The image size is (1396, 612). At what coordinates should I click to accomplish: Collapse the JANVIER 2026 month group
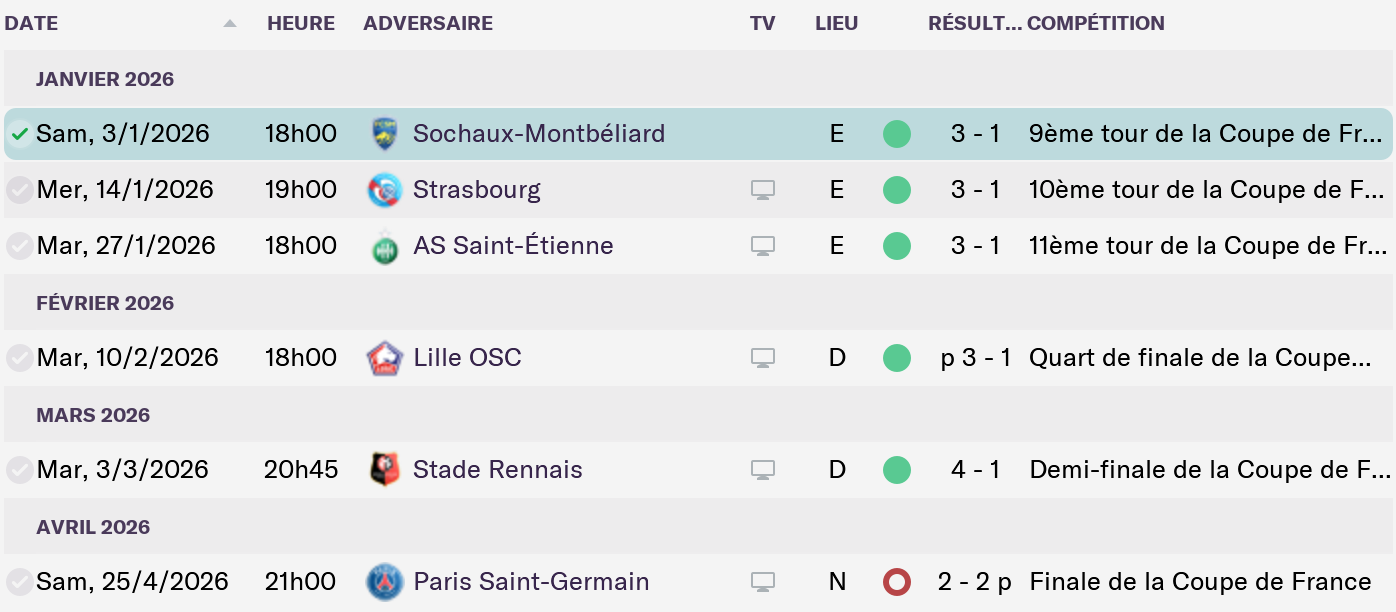pyautogui.click(x=105, y=79)
